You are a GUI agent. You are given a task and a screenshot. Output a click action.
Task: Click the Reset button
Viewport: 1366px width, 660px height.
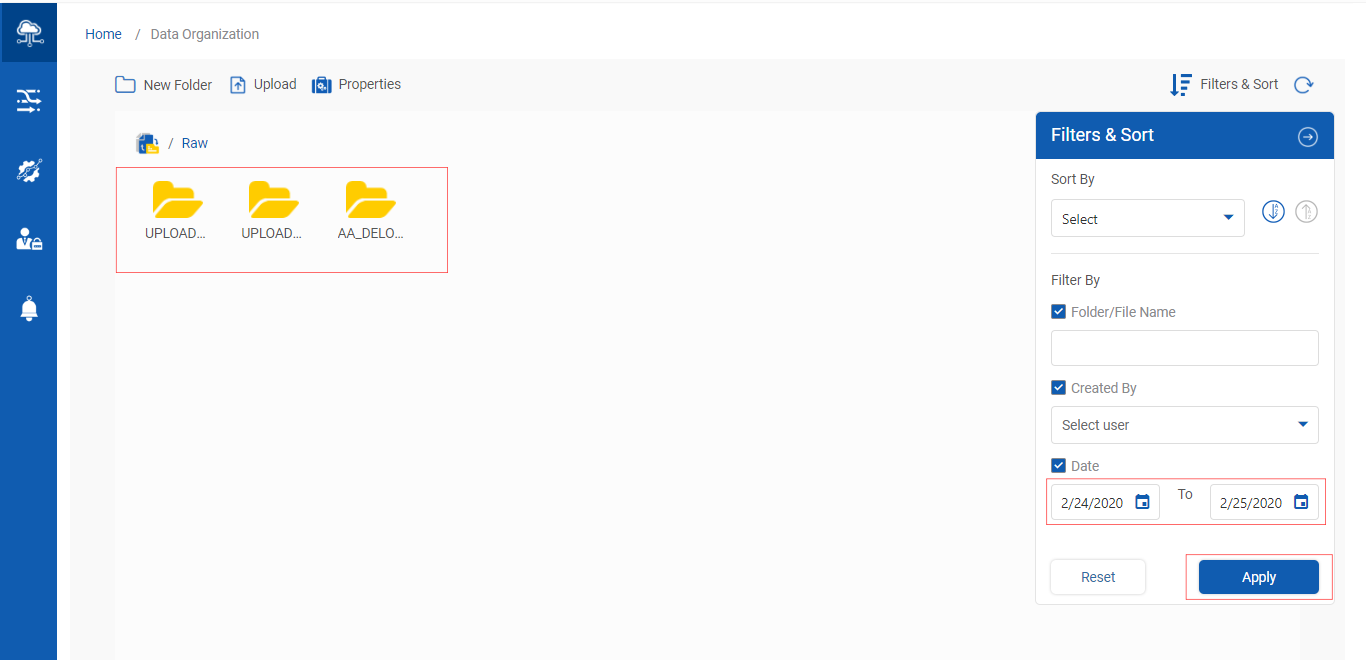click(x=1098, y=577)
